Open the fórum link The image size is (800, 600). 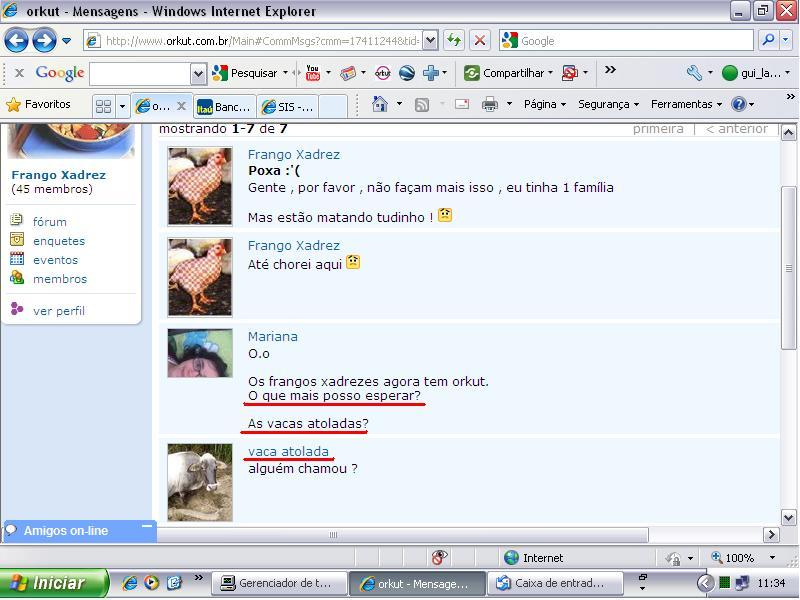(x=49, y=222)
